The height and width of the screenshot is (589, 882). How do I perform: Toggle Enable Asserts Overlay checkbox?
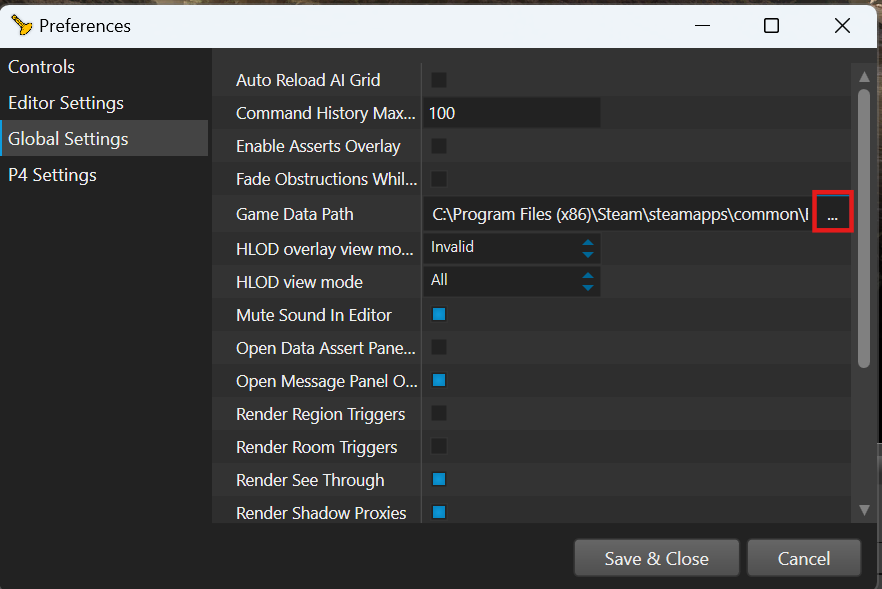(x=439, y=146)
